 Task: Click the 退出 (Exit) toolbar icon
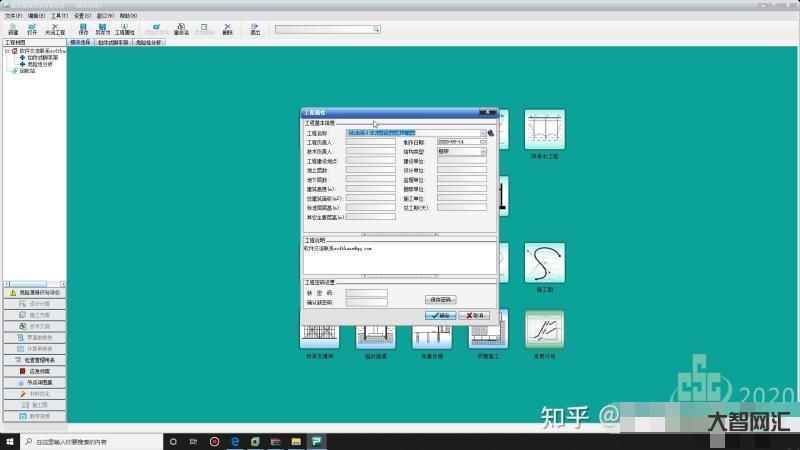[x=255, y=29]
